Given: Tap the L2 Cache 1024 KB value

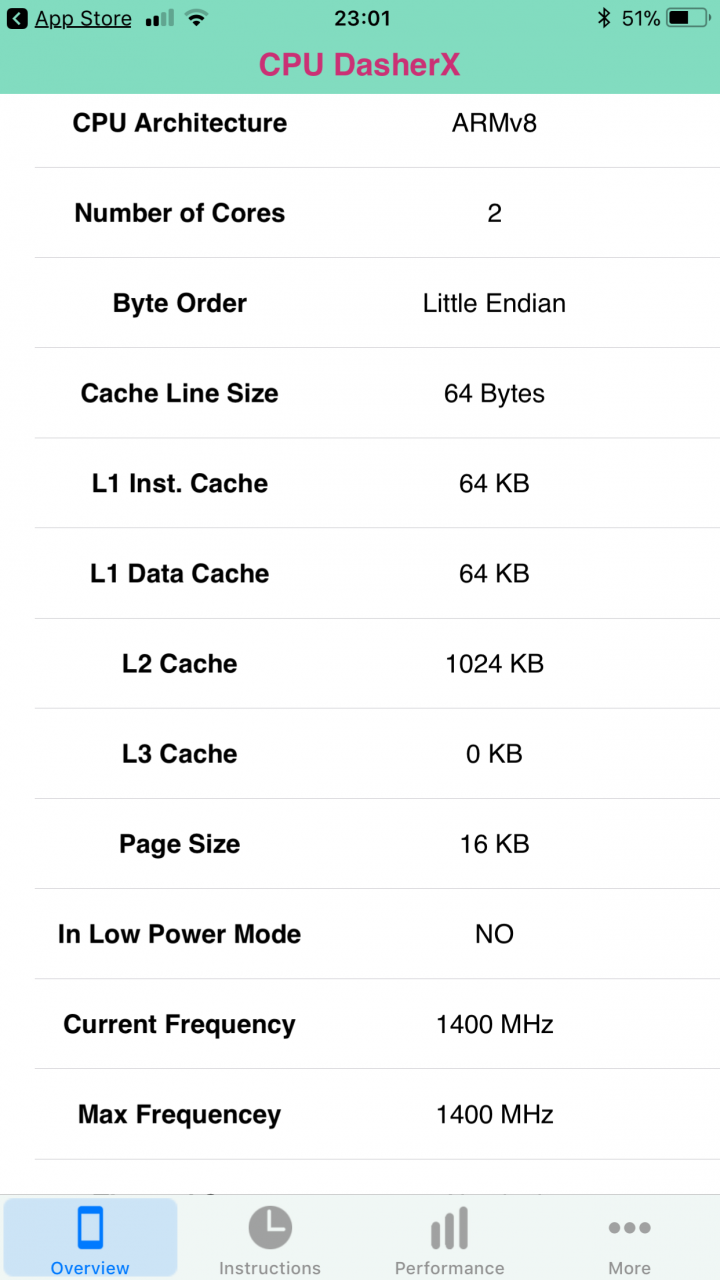Looking at the screenshot, I should [495, 664].
